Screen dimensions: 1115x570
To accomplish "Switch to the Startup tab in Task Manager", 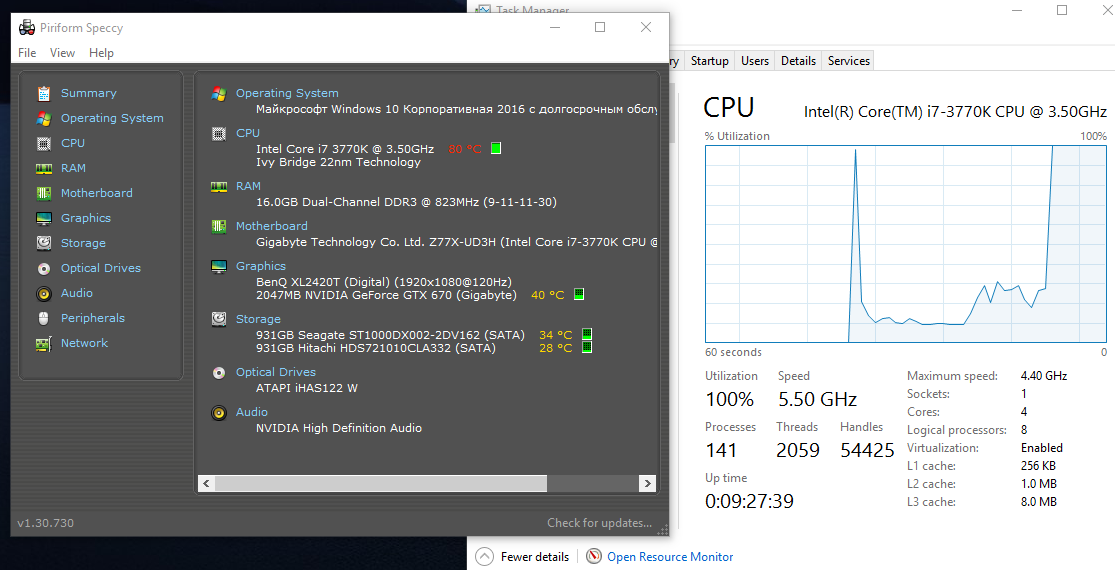I will tap(710, 61).
